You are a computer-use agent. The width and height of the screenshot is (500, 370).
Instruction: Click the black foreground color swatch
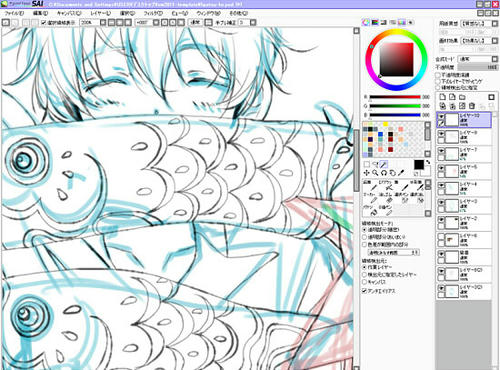click(x=419, y=165)
